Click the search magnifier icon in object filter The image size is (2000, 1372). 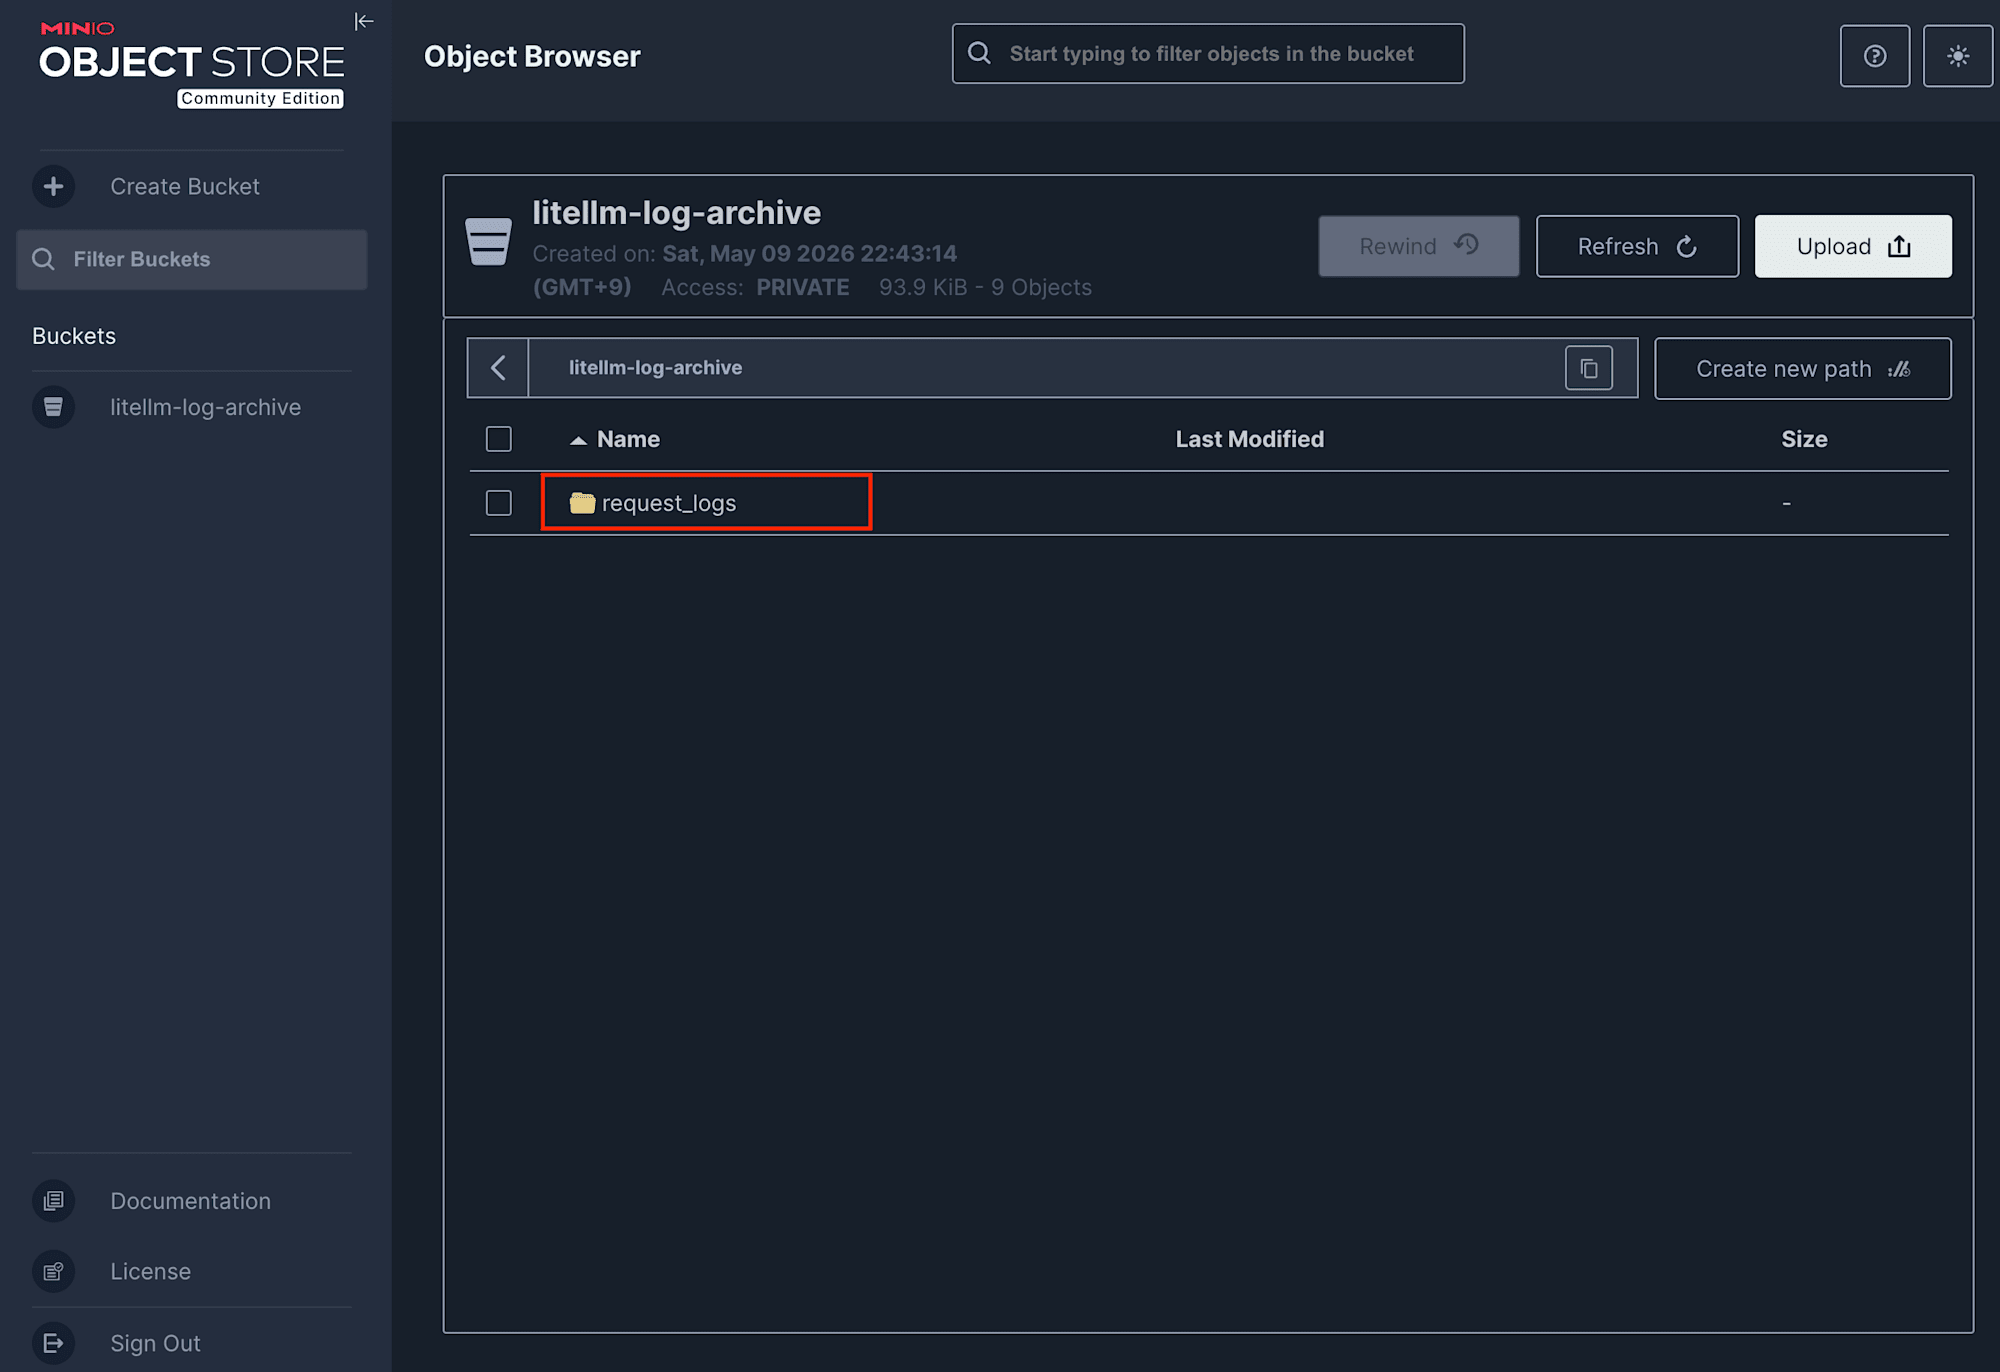980,53
